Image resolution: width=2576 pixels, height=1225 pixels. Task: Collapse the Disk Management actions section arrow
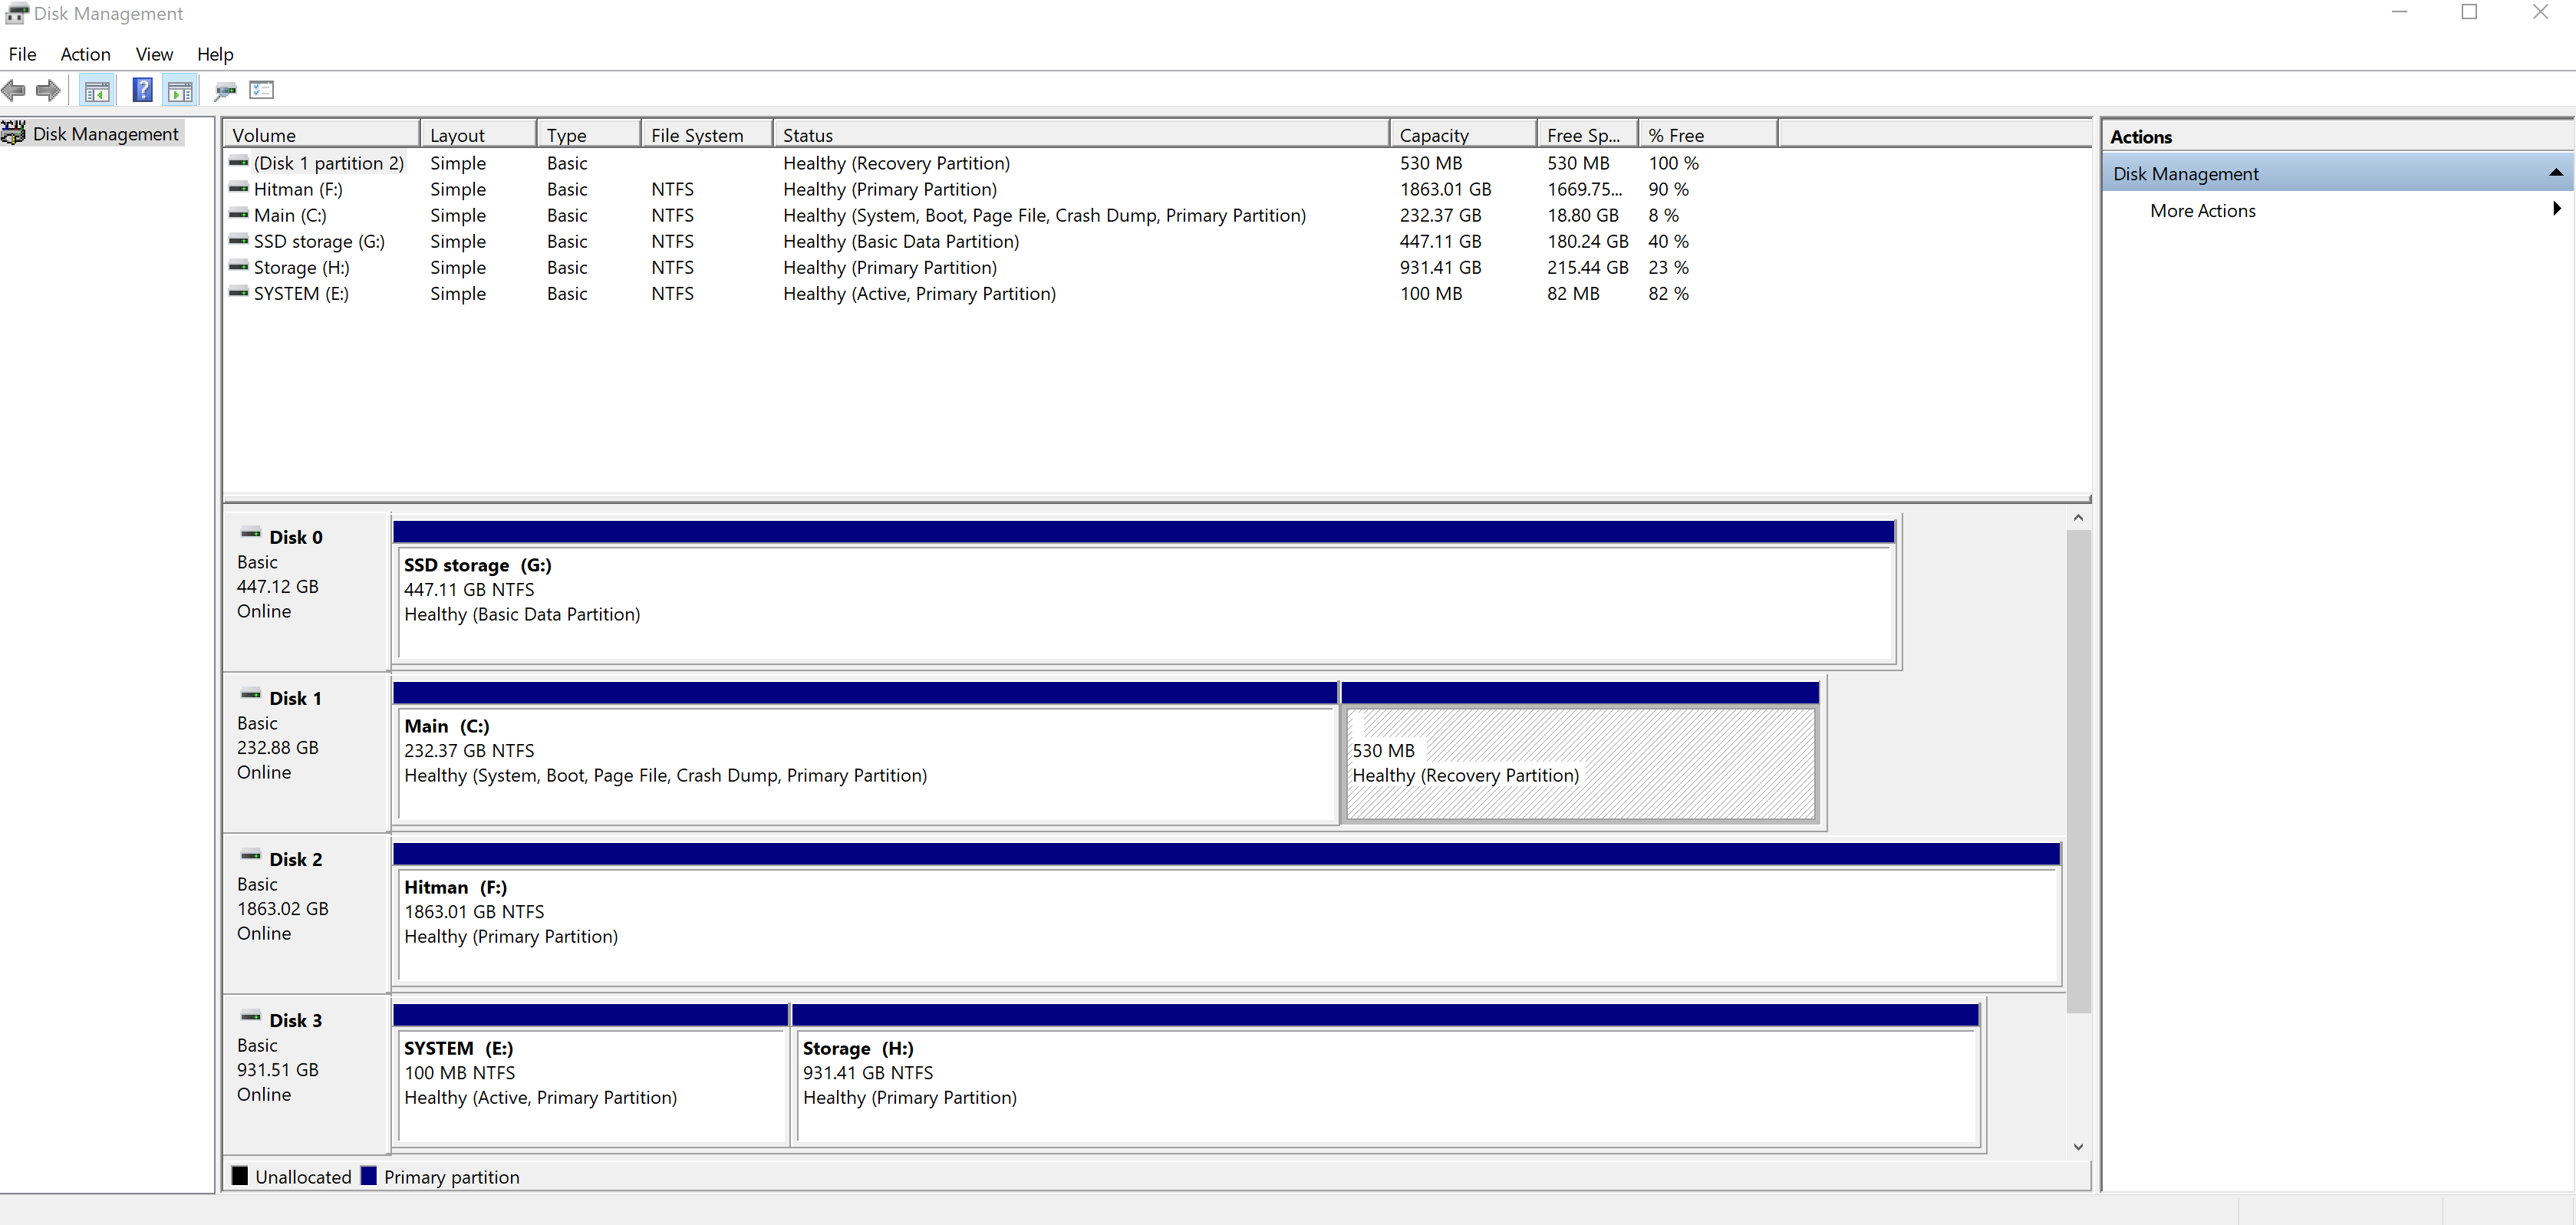pos(2555,173)
